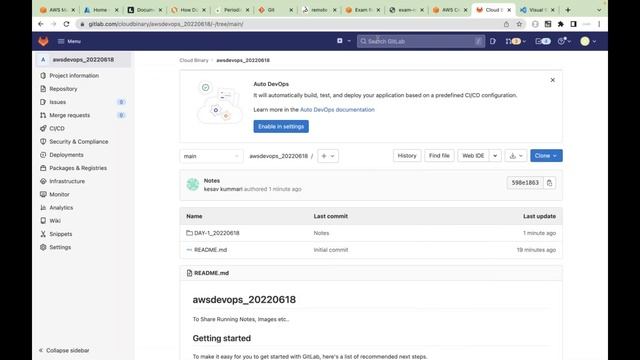Click Cloud Binary breadcrumb link
This screenshot has width=640, height=360.
tap(194, 60)
